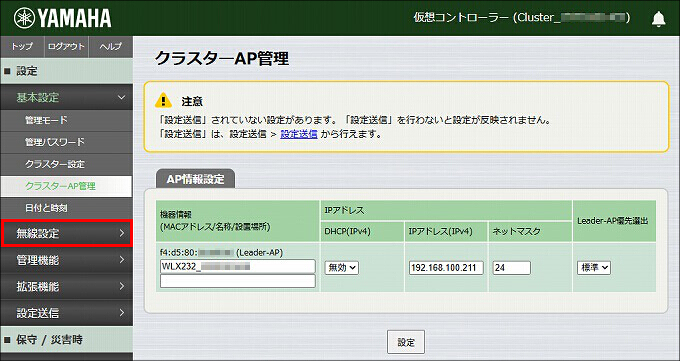Select クラスターAP管理 menu item
Image resolution: width=680 pixels, height=361 pixels.
[66, 187]
